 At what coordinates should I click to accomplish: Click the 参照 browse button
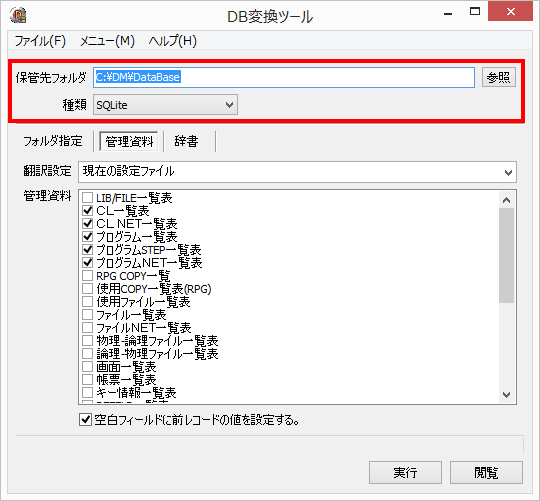tap(498, 77)
